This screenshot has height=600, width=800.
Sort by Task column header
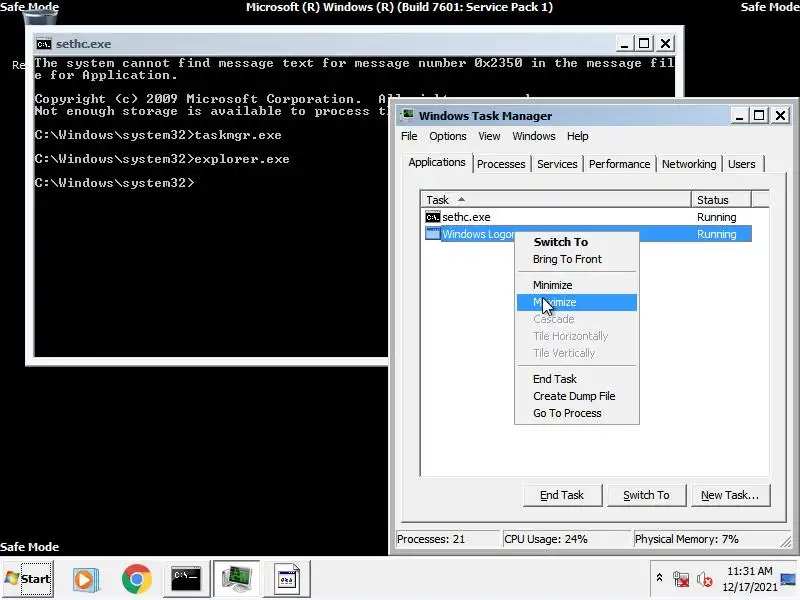[x=556, y=199]
